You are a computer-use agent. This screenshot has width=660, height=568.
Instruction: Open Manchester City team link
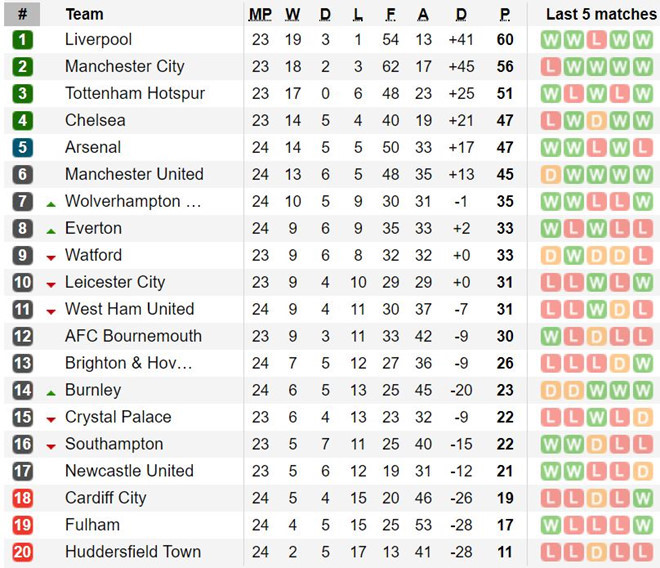124,67
